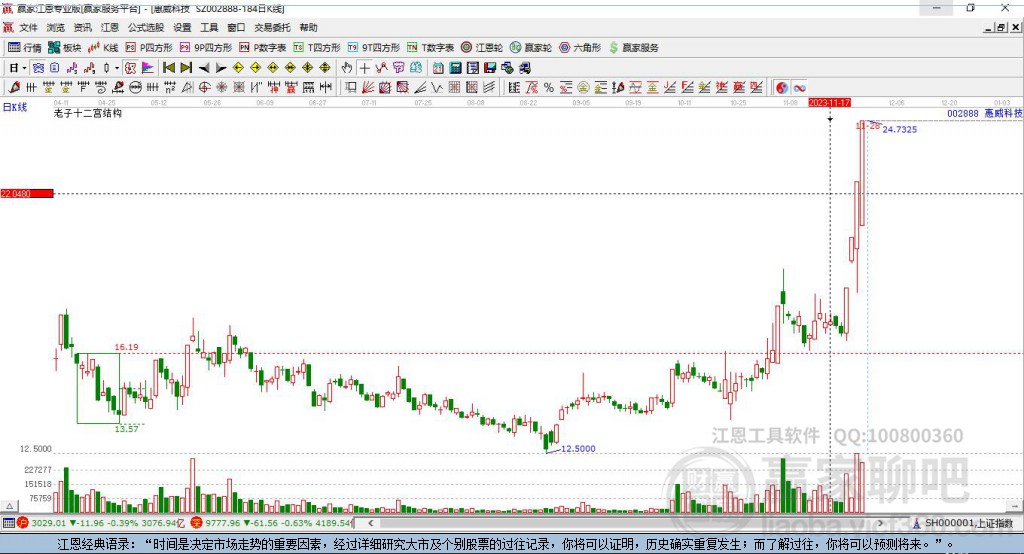Select the spiral drawing tool
This screenshot has width=1024, height=554.
pyautogui.click(x=101, y=88)
